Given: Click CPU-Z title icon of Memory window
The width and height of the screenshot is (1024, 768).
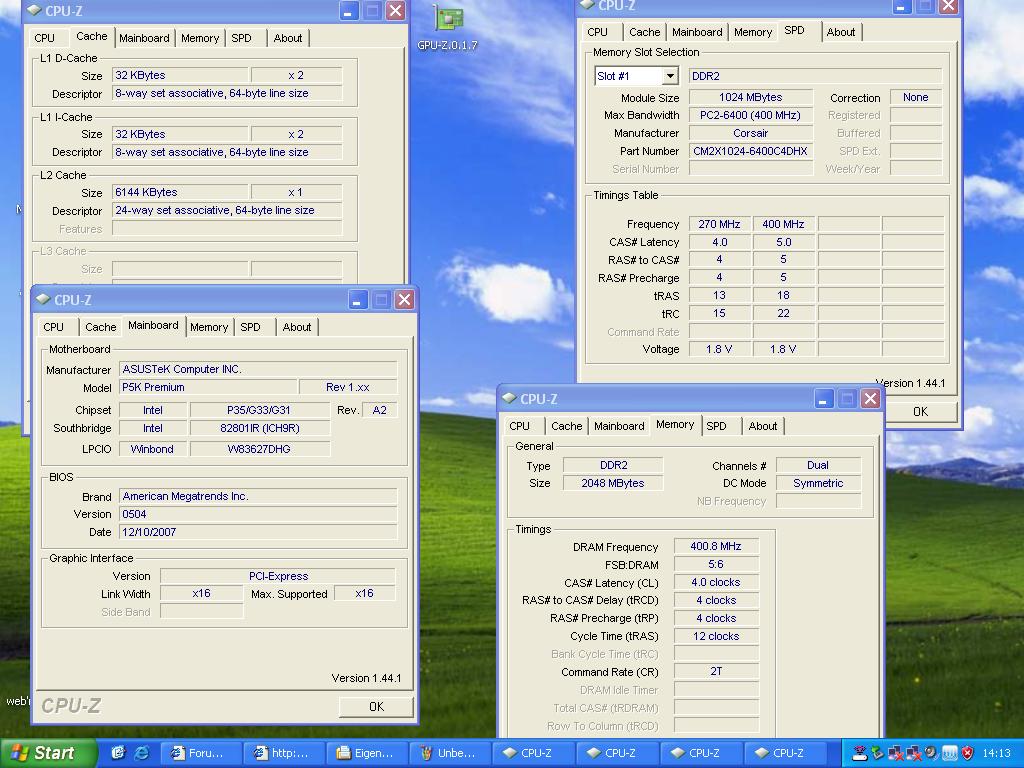Looking at the screenshot, I should click(x=509, y=398).
